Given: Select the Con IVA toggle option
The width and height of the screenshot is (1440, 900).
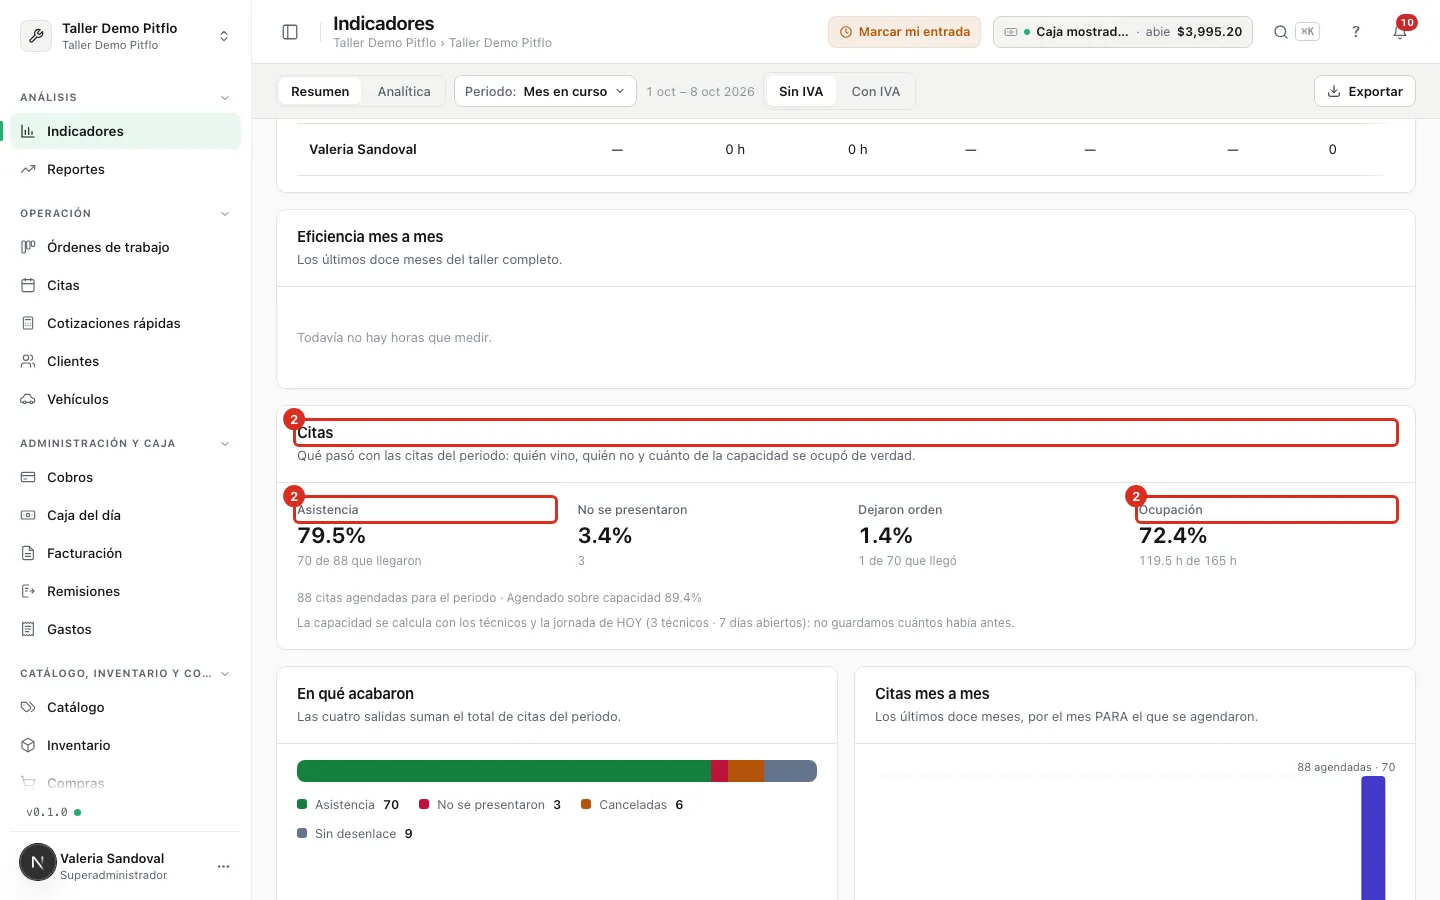Looking at the screenshot, I should (876, 91).
